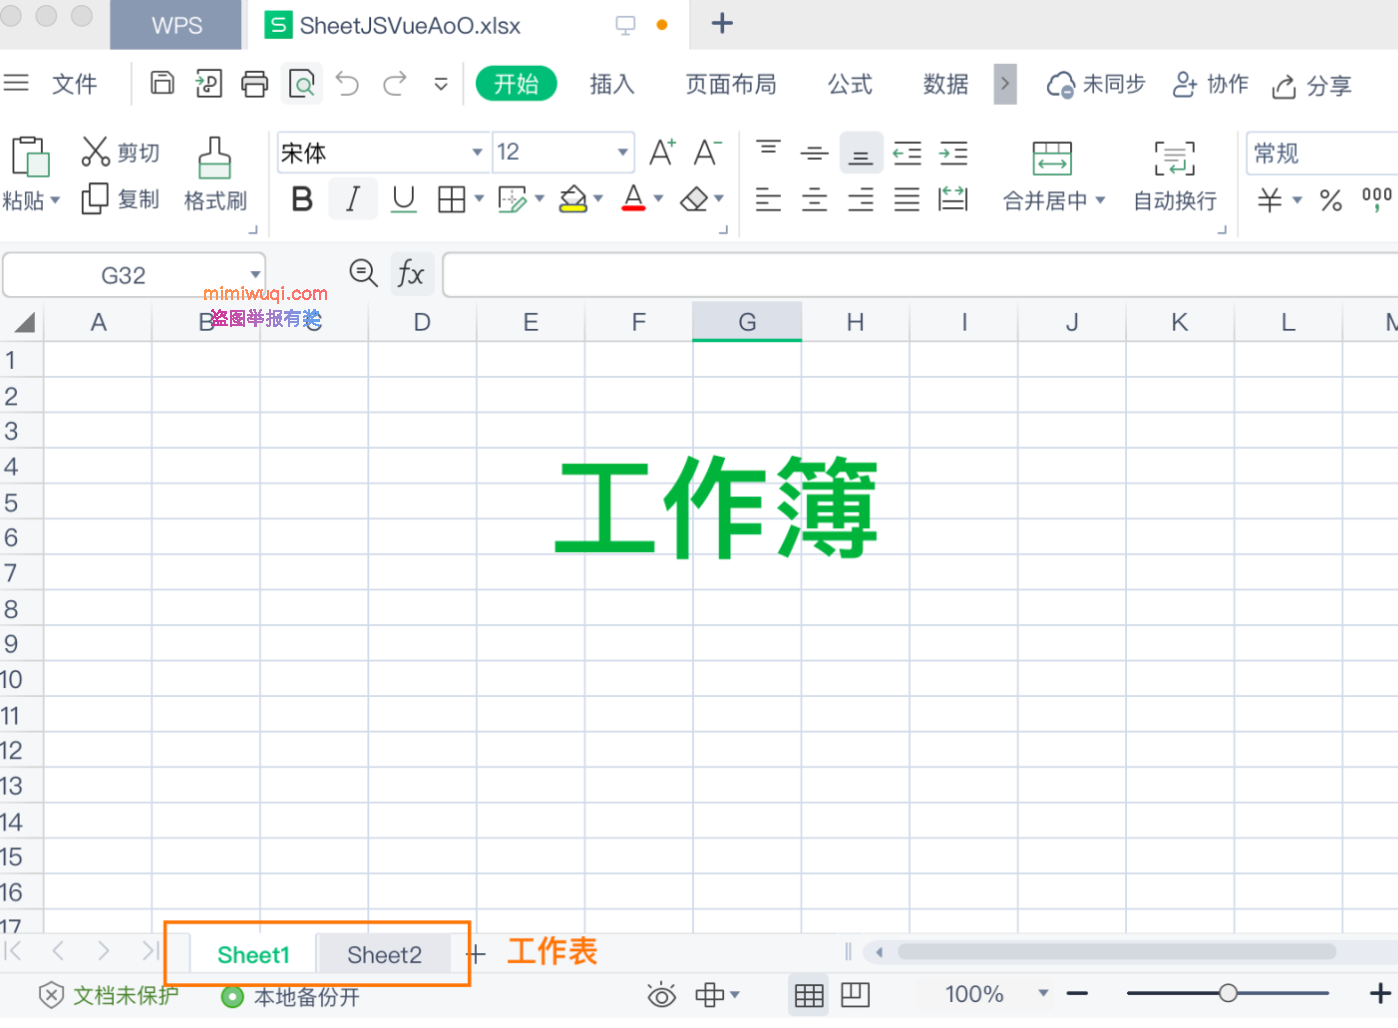Open the font size dropdown 12
The width and height of the screenshot is (1398, 1028).
(x=623, y=152)
